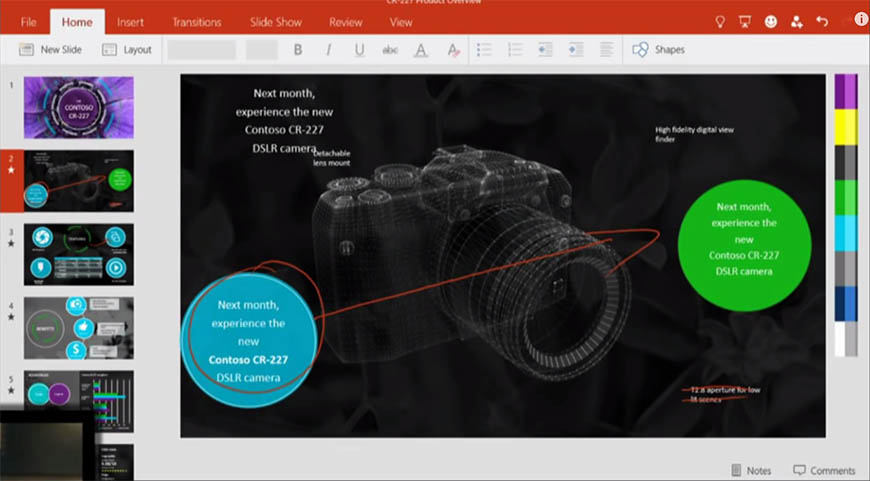Add a New Slide
Image resolution: width=870 pixels, height=481 pixels.
pos(50,49)
